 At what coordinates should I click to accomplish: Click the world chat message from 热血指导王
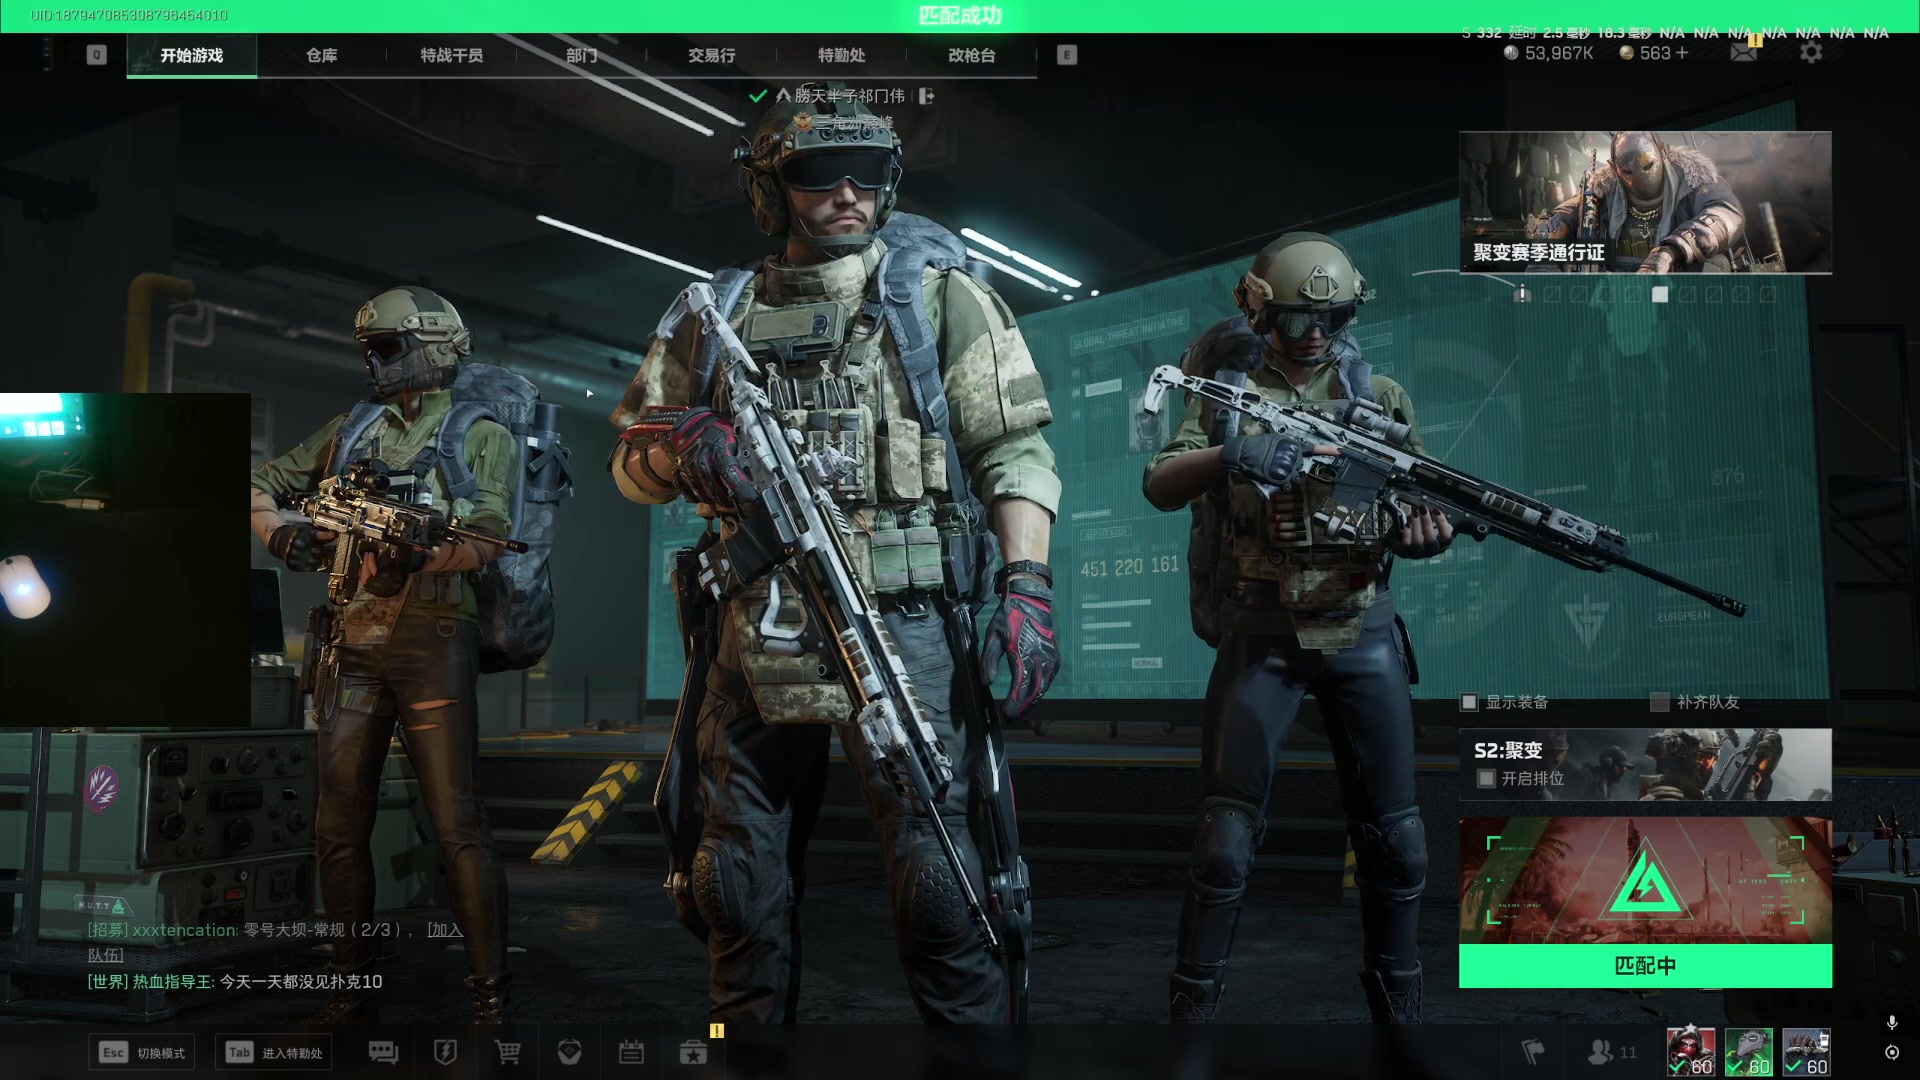click(235, 982)
